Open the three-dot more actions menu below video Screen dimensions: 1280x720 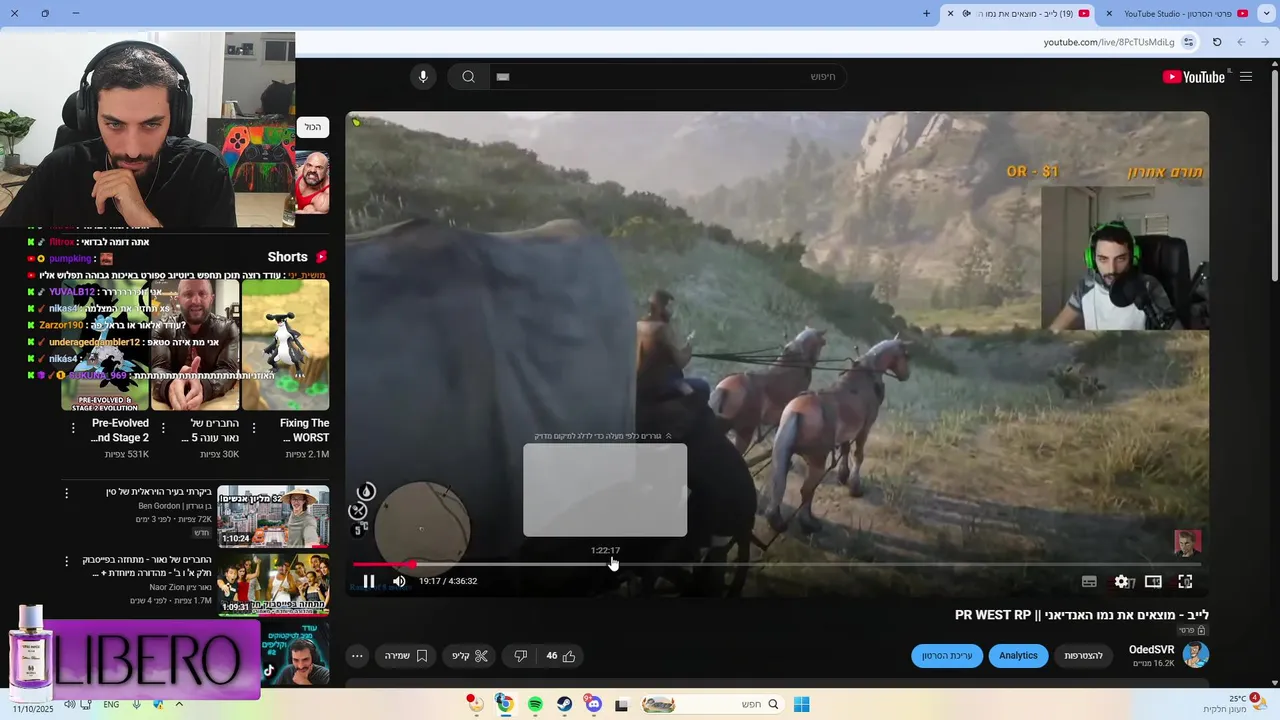point(357,656)
